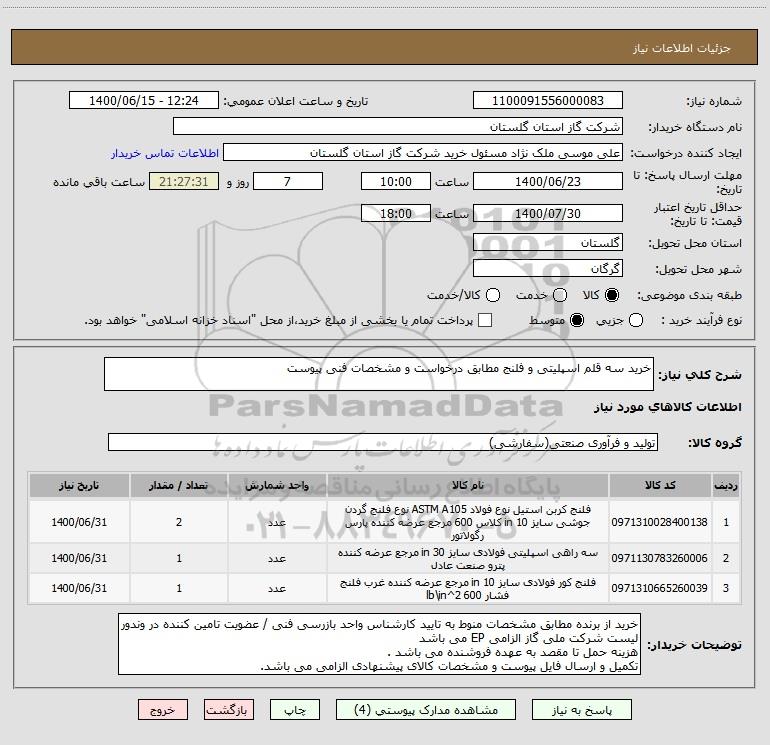Click the خروج exit button

163,710
